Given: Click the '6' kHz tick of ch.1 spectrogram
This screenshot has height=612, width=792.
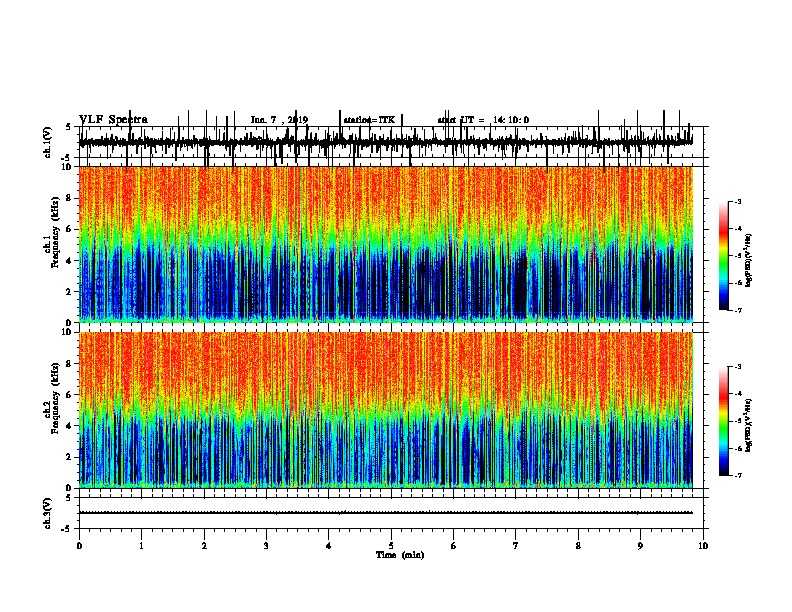Looking at the screenshot, I should coord(70,229).
